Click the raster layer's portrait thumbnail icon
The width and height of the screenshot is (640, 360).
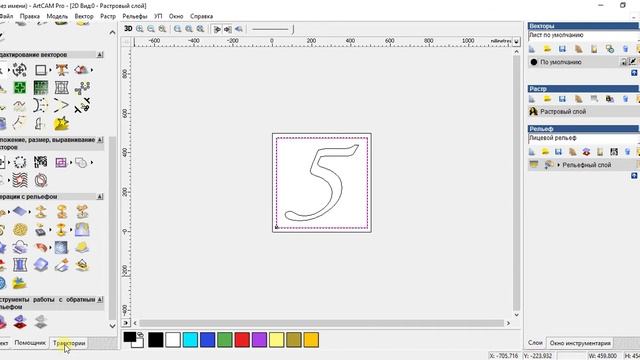click(x=533, y=111)
